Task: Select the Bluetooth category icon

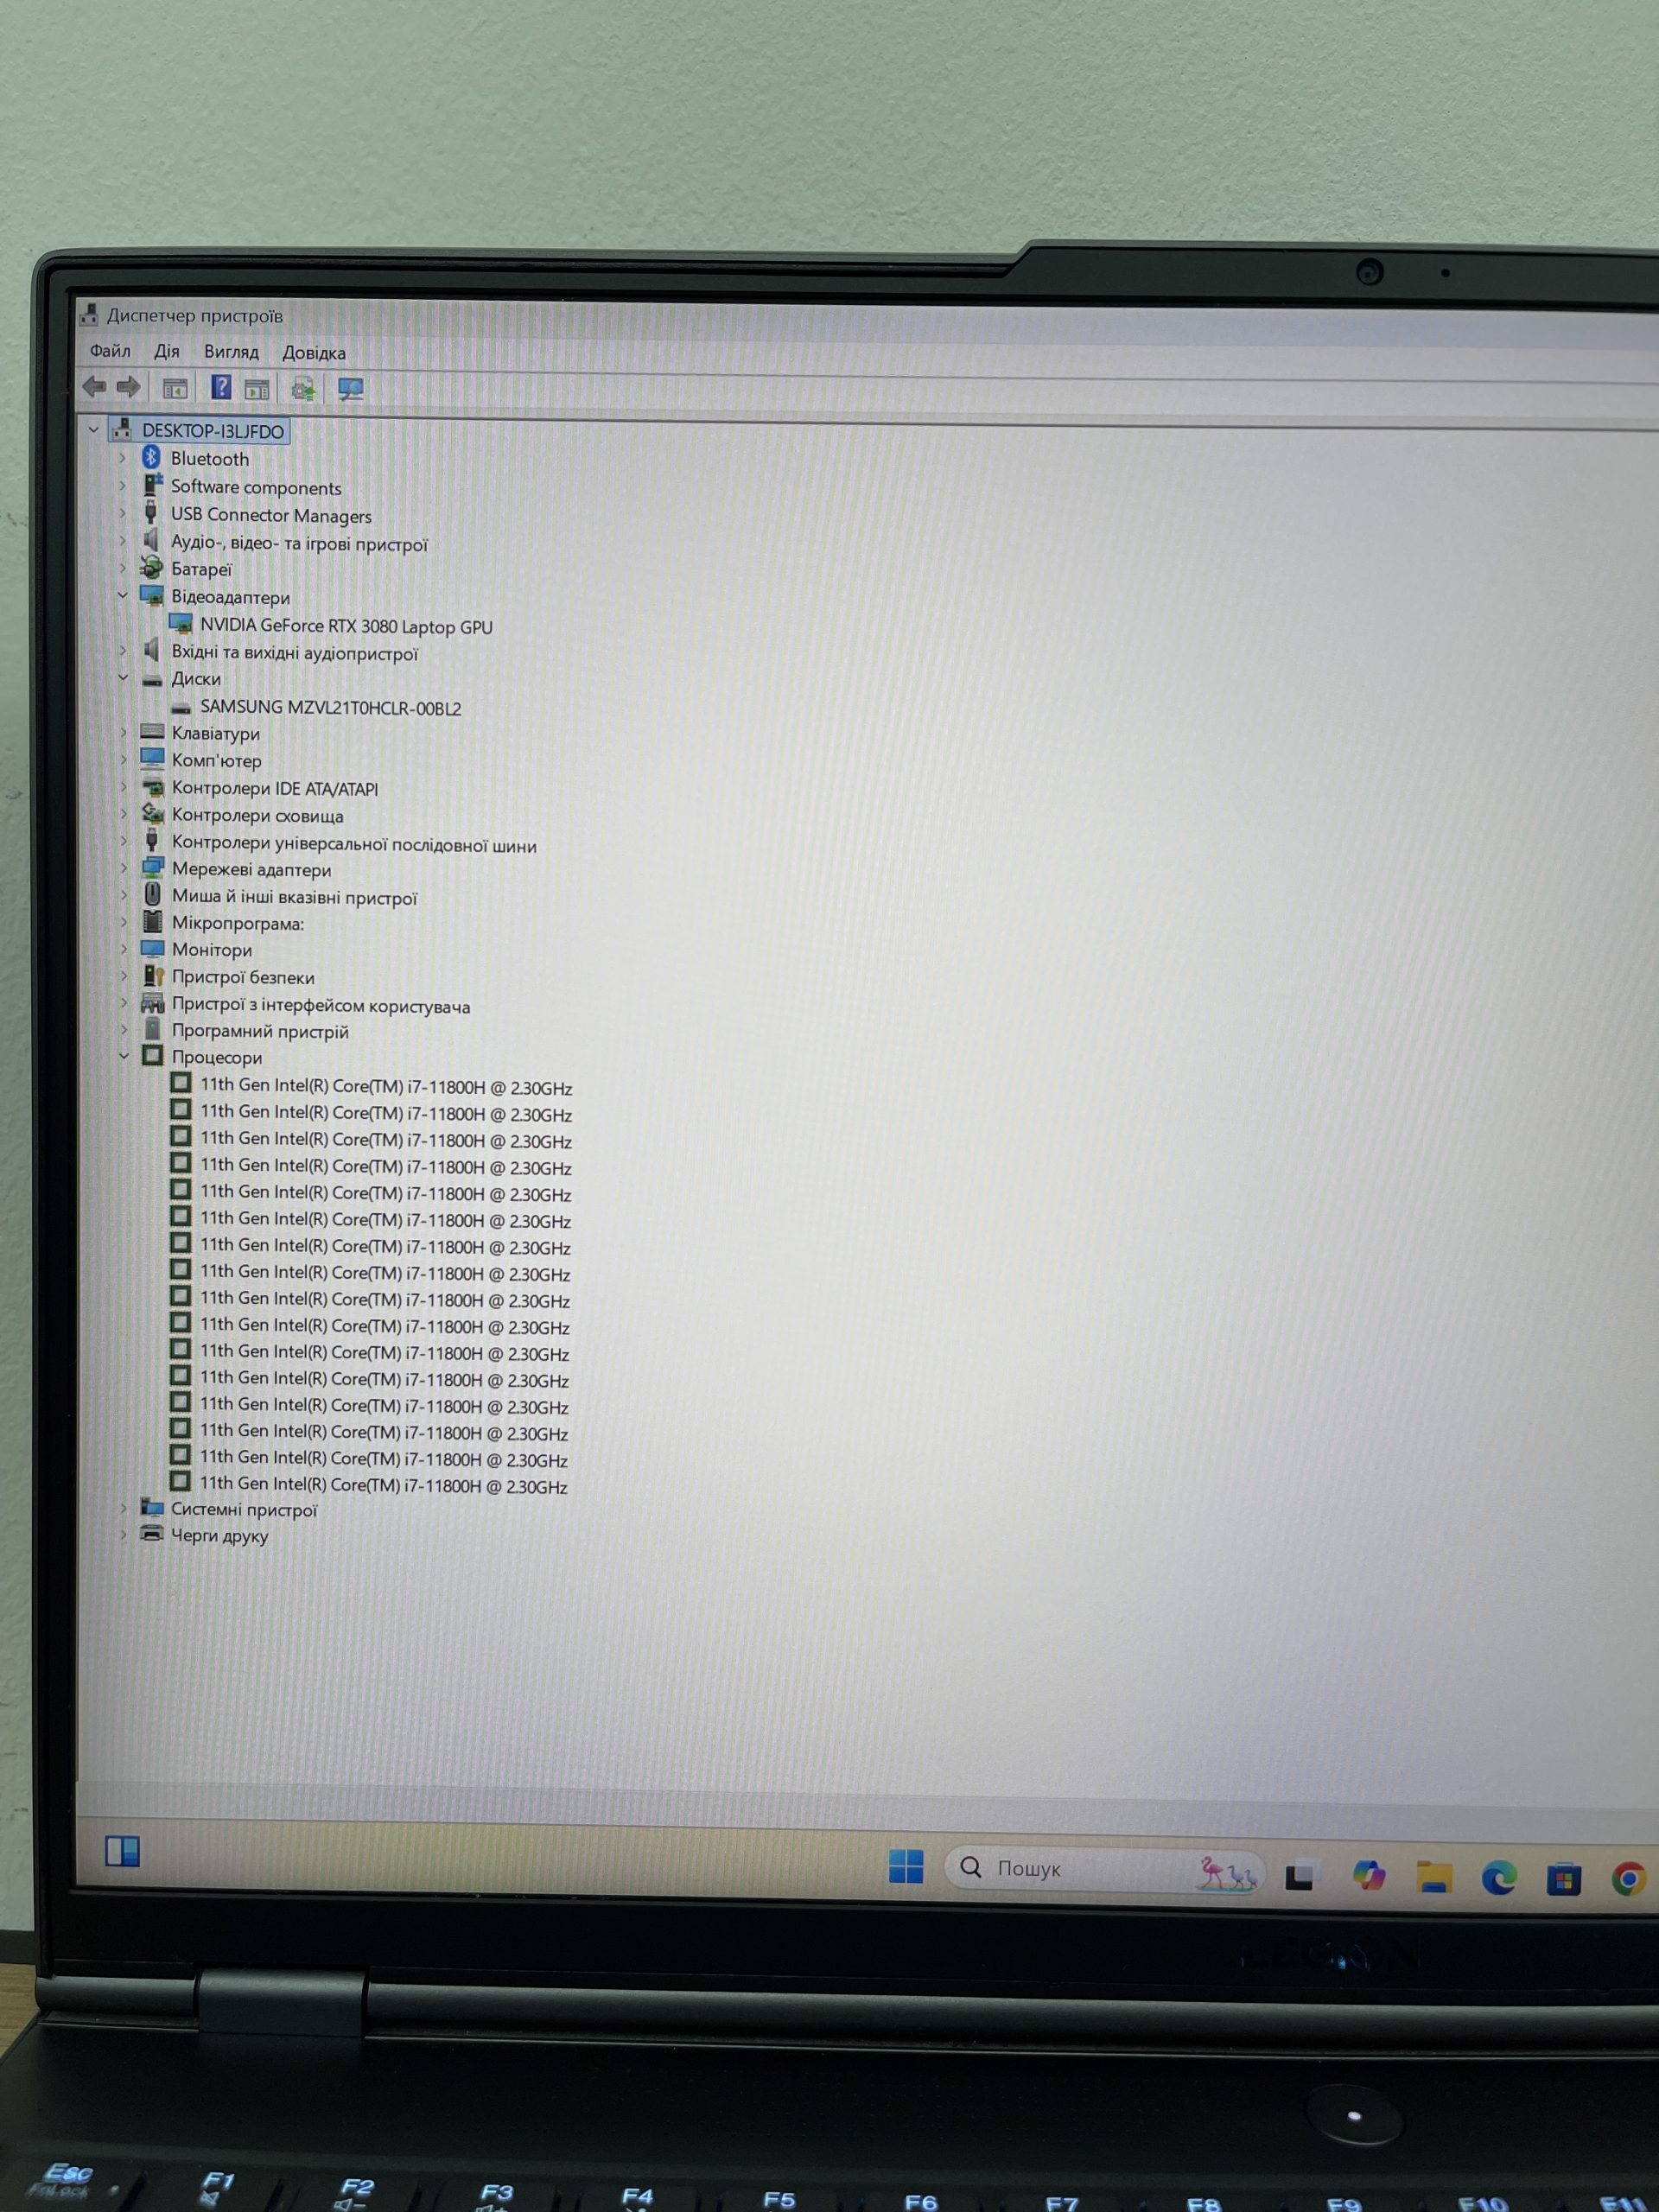Action: click(x=151, y=457)
